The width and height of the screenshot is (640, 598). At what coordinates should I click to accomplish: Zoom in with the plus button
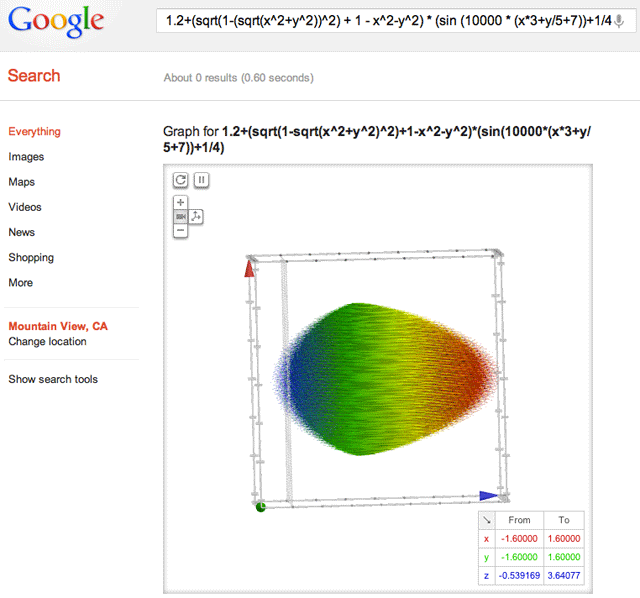pyautogui.click(x=180, y=202)
